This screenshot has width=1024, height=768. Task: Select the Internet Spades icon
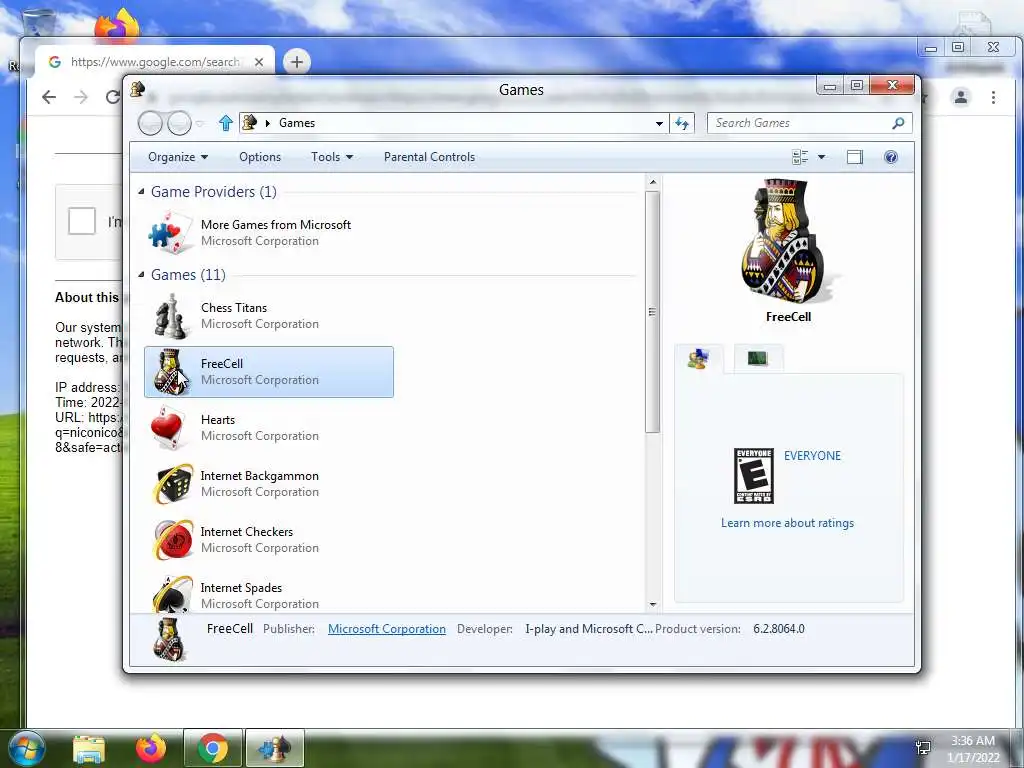172,594
